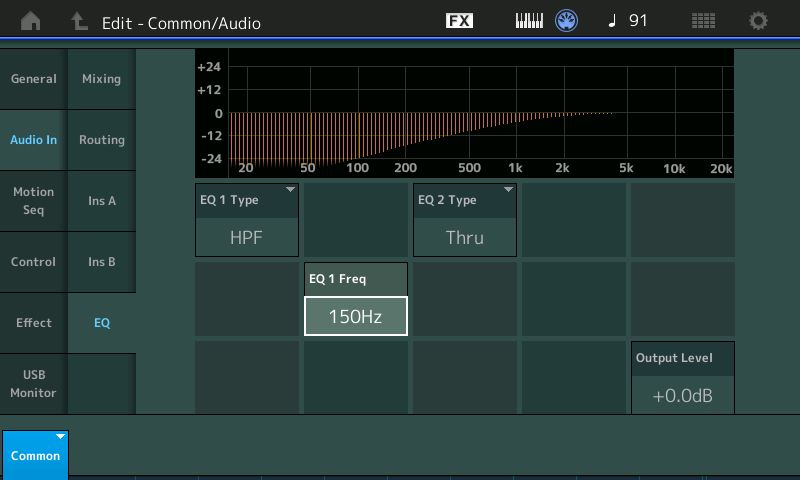
Task: Open the Common part dropdown
Action: 35,454
